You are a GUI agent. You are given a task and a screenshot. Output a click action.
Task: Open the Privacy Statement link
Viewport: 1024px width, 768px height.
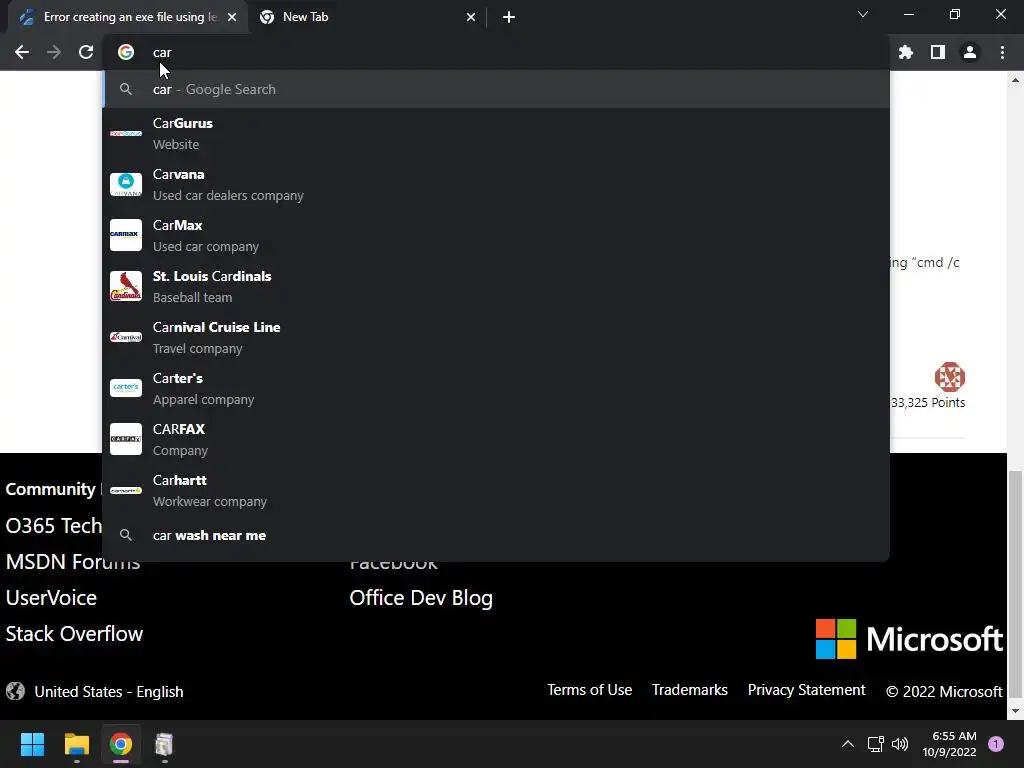coord(807,690)
